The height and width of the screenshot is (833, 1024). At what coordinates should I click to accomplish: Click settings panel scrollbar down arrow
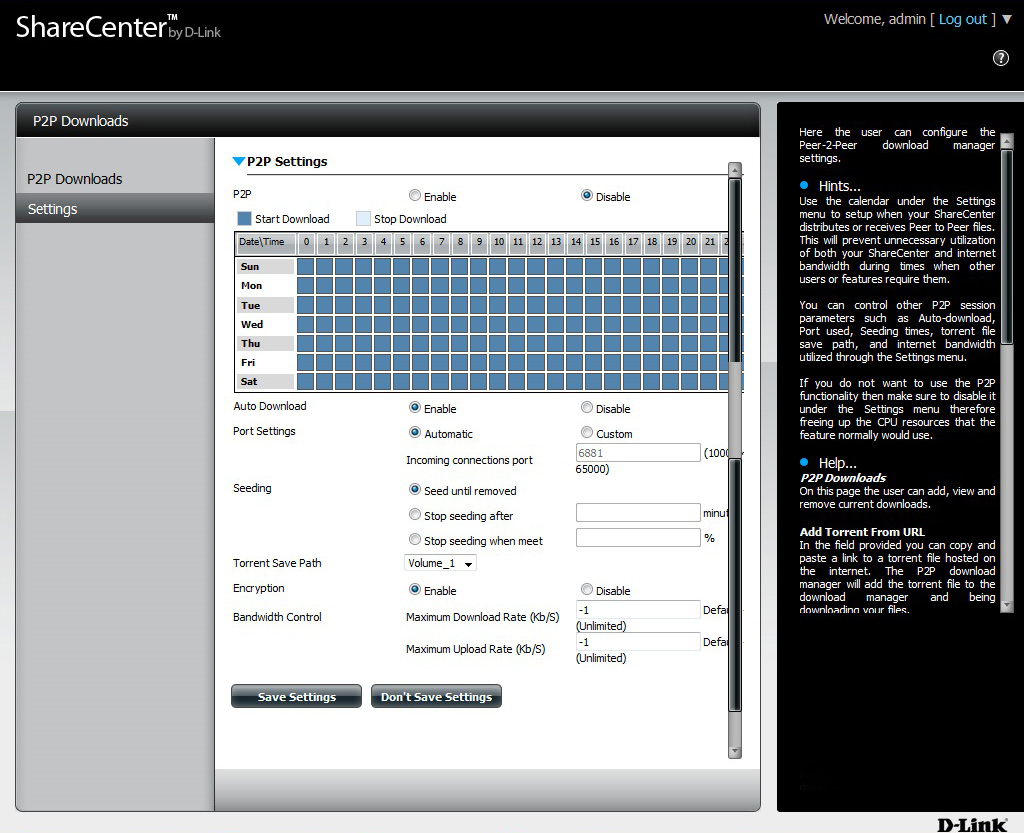735,751
